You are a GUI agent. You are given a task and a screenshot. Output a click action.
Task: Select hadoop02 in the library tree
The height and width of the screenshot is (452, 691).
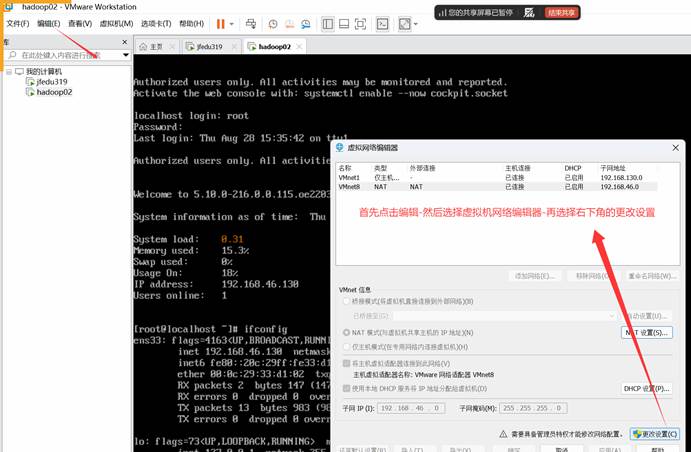tap(54, 92)
